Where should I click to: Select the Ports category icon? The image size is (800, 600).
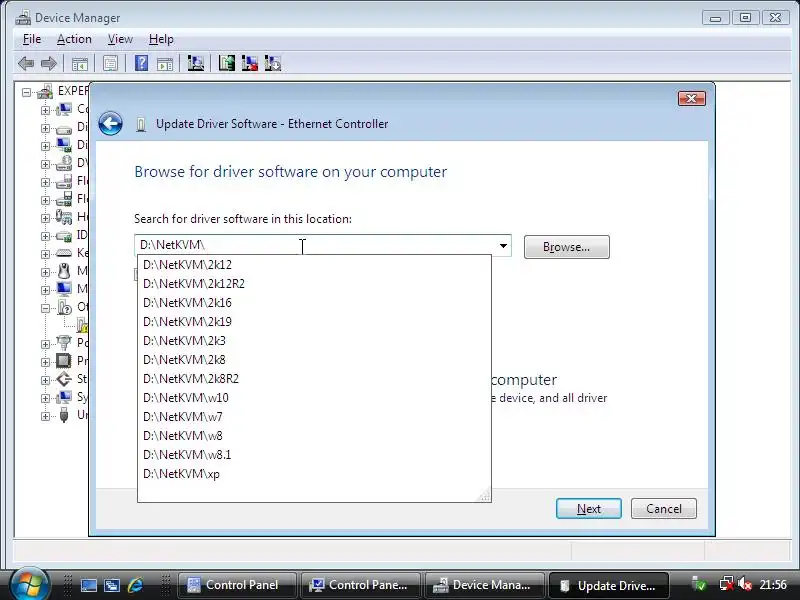click(64, 343)
